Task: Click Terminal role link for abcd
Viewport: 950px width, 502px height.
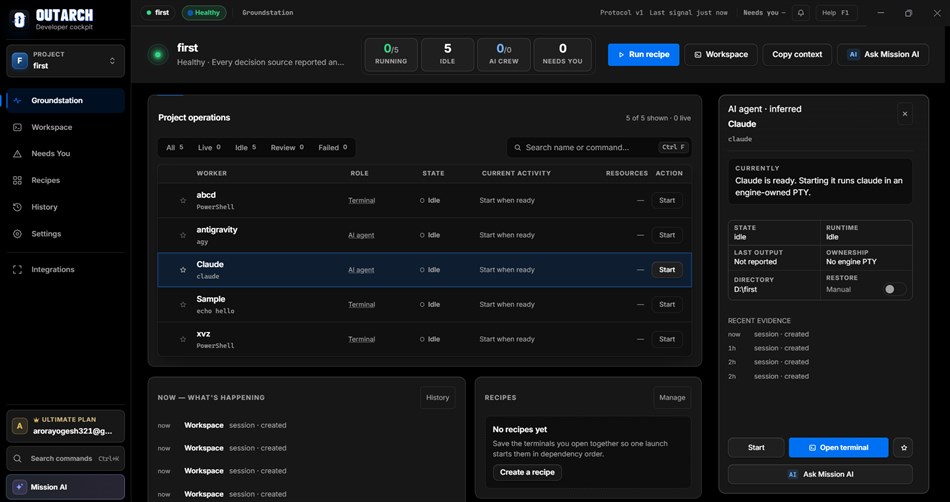Action: click(x=362, y=200)
